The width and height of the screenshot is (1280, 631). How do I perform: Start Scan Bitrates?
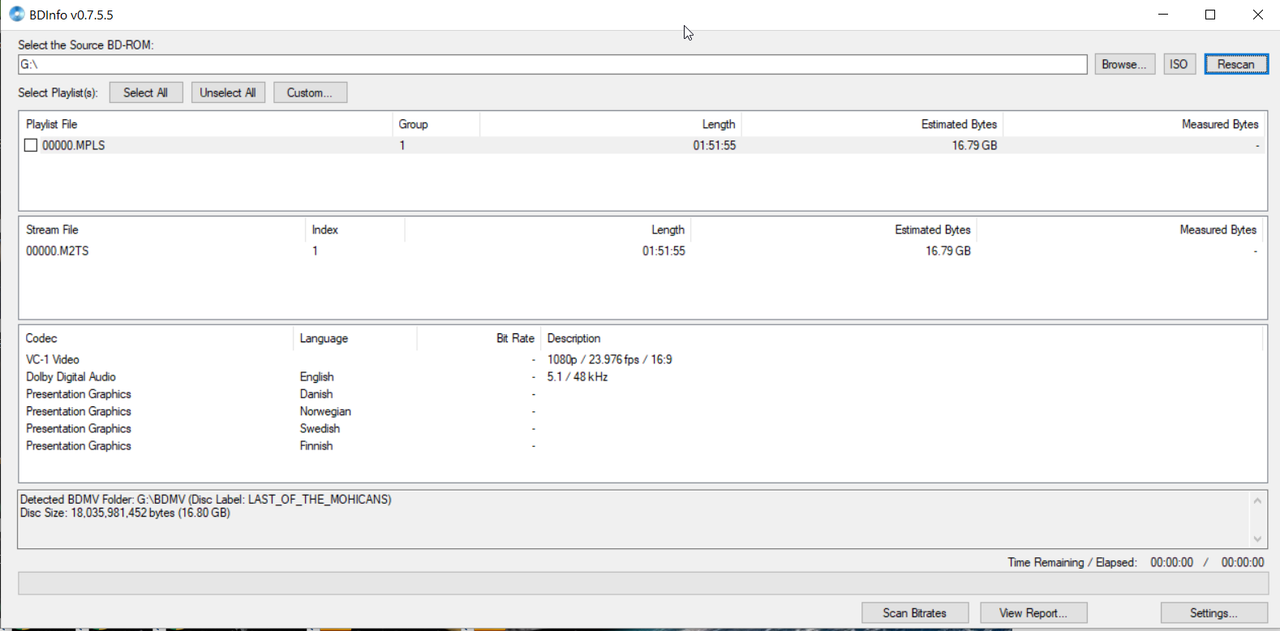916,613
